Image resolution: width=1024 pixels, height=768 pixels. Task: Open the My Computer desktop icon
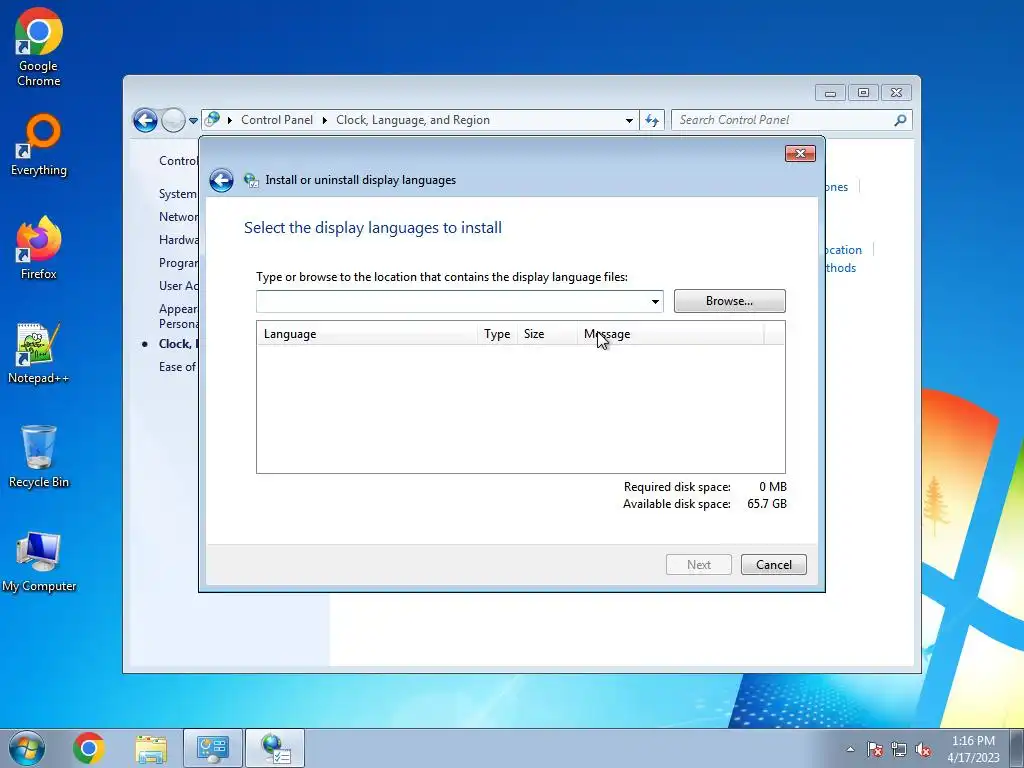[x=39, y=562]
